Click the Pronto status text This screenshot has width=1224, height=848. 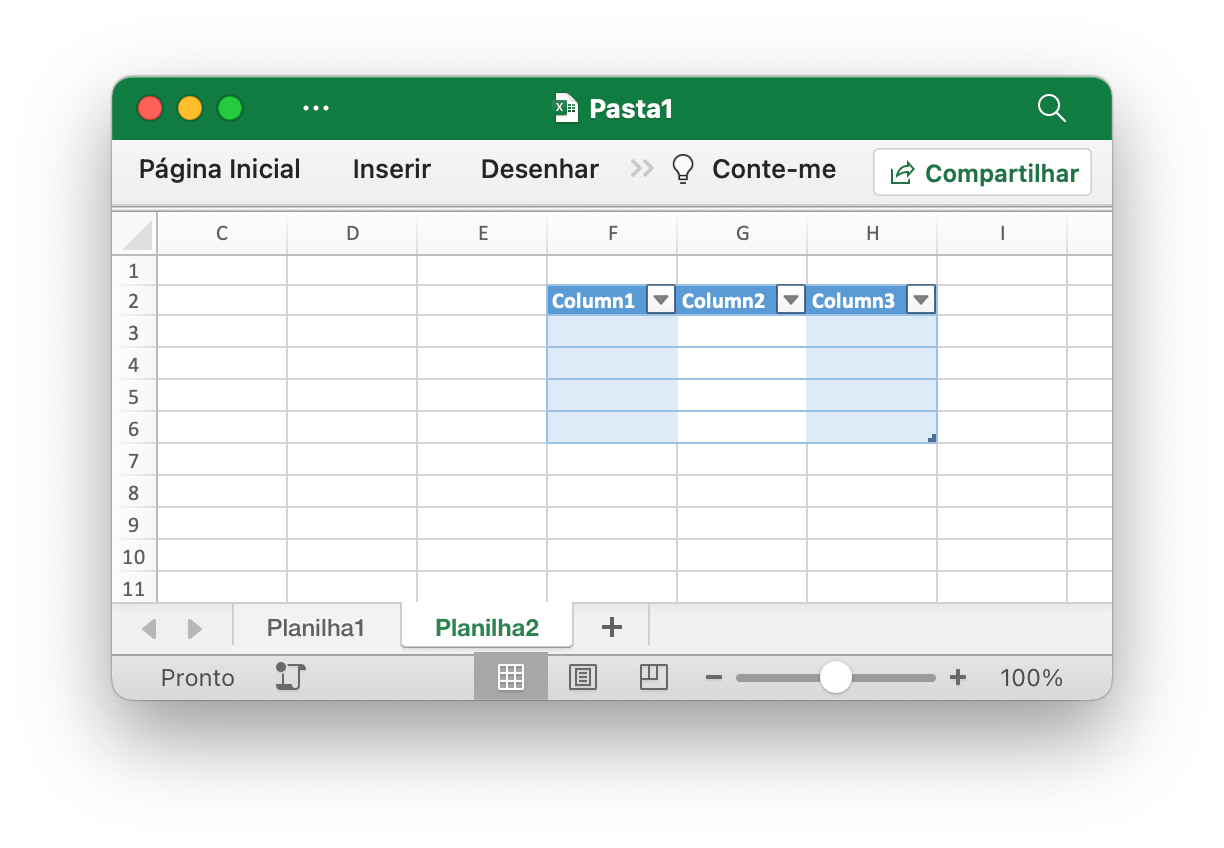point(198,678)
